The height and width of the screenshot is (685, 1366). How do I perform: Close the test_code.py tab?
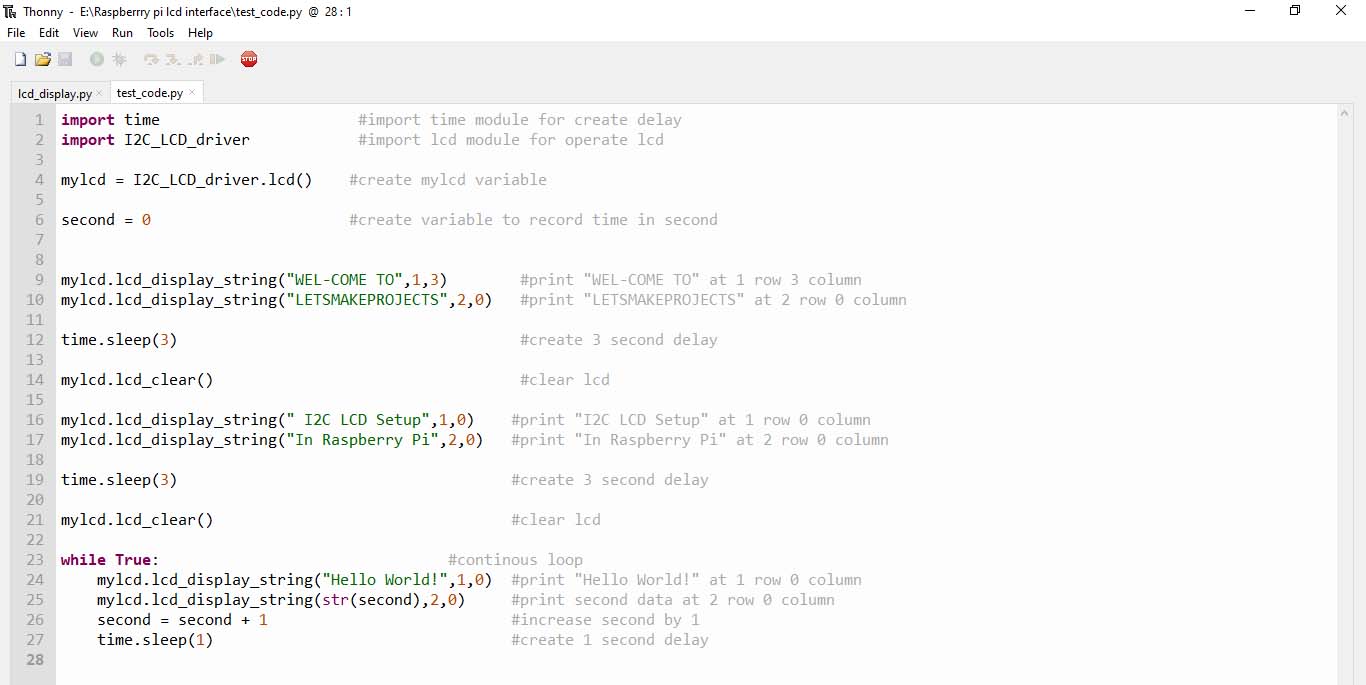(193, 93)
